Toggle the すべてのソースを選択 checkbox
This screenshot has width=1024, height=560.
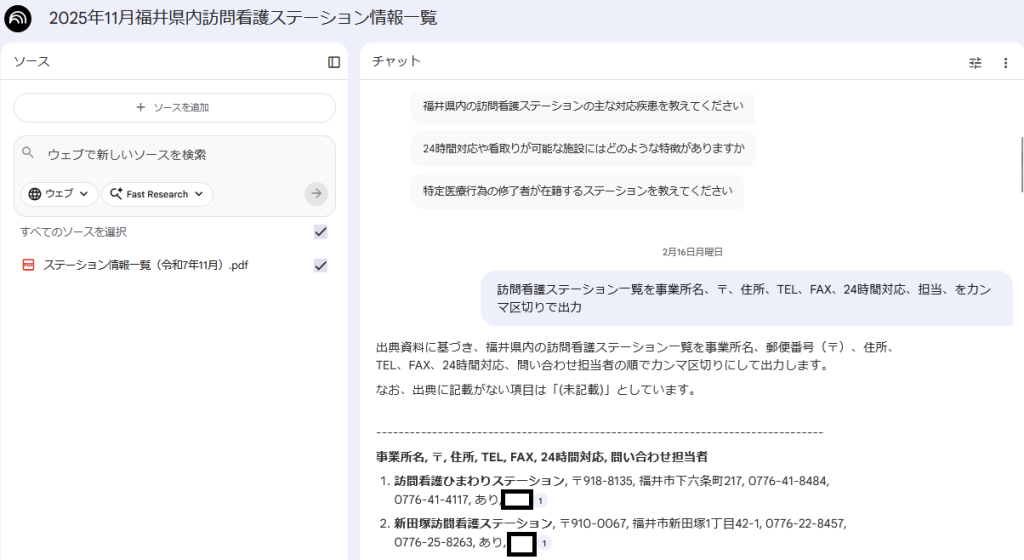click(x=320, y=232)
